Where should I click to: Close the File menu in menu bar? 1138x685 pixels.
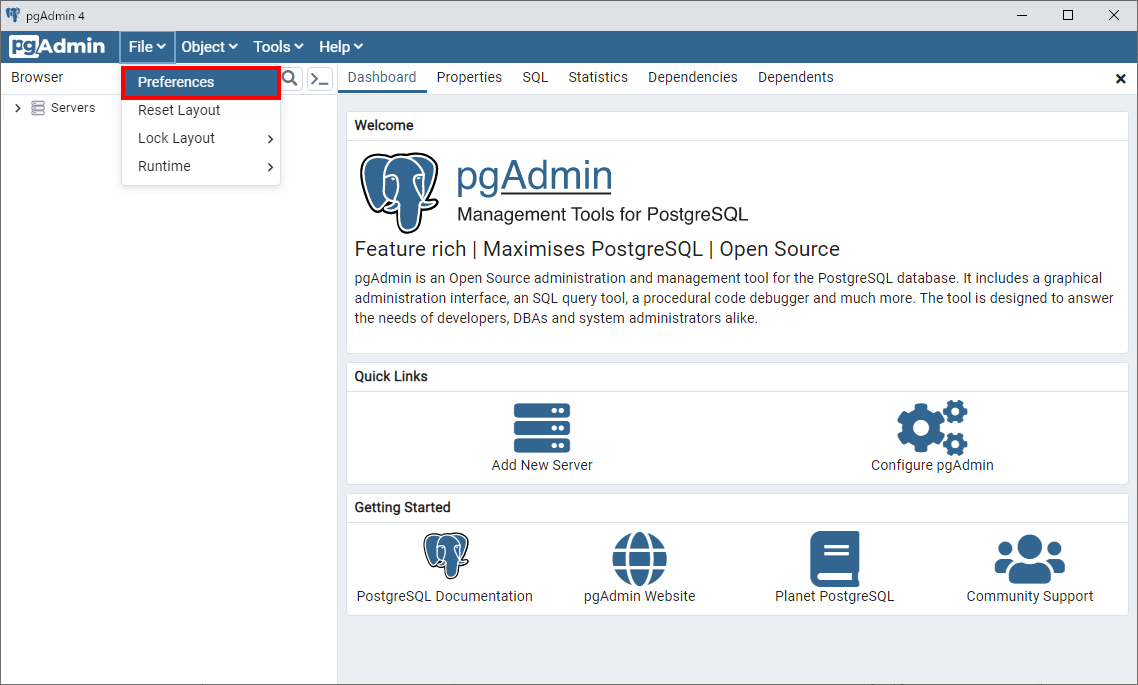[147, 46]
